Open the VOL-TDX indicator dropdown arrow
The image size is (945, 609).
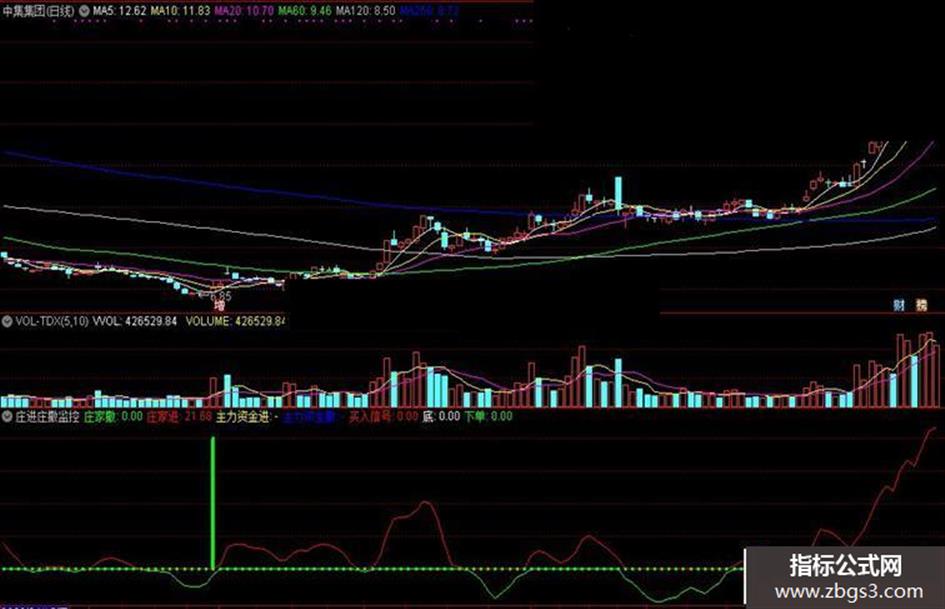click(7, 321)
